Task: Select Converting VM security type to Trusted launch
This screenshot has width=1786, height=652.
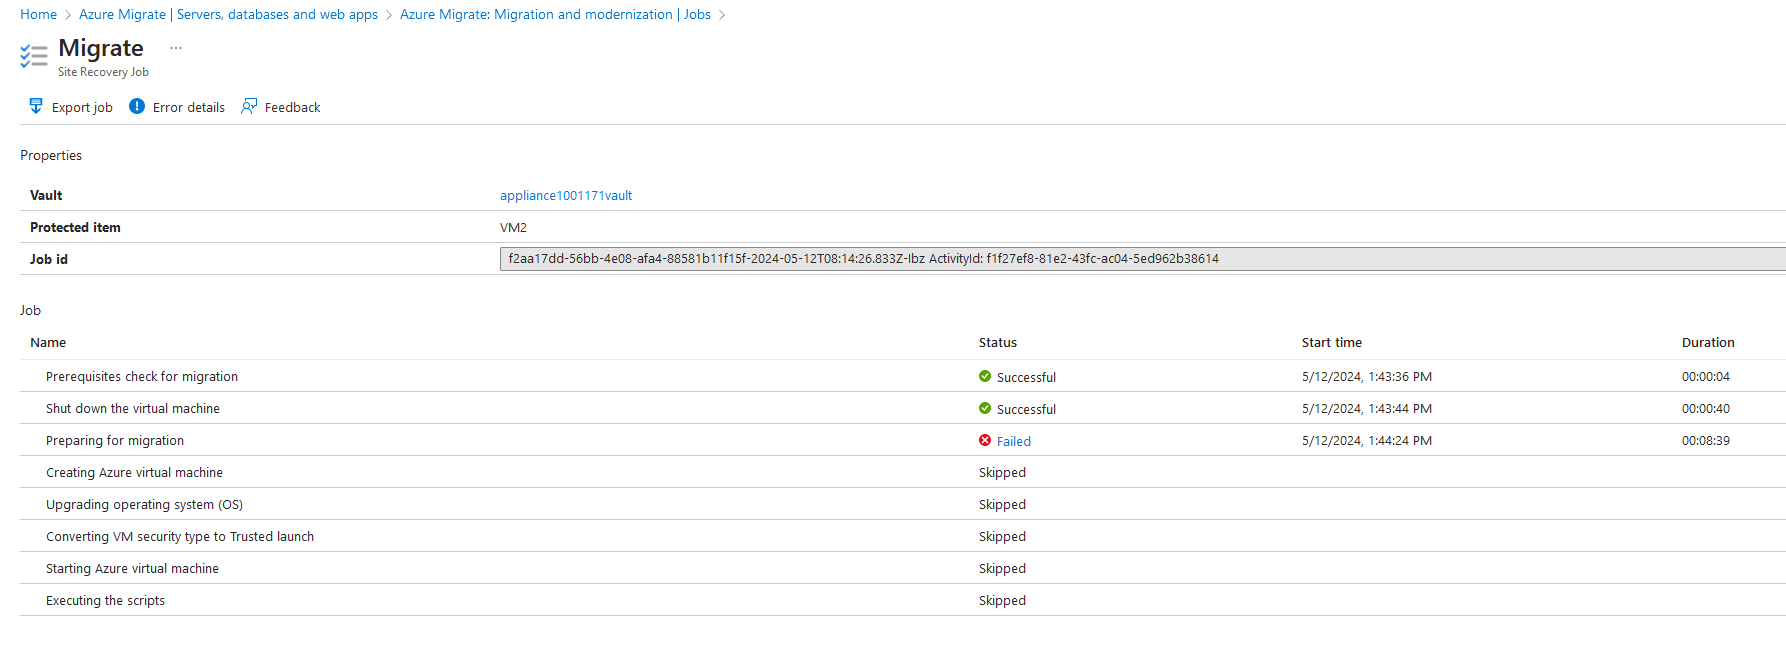Action: [x=903, y=536]
